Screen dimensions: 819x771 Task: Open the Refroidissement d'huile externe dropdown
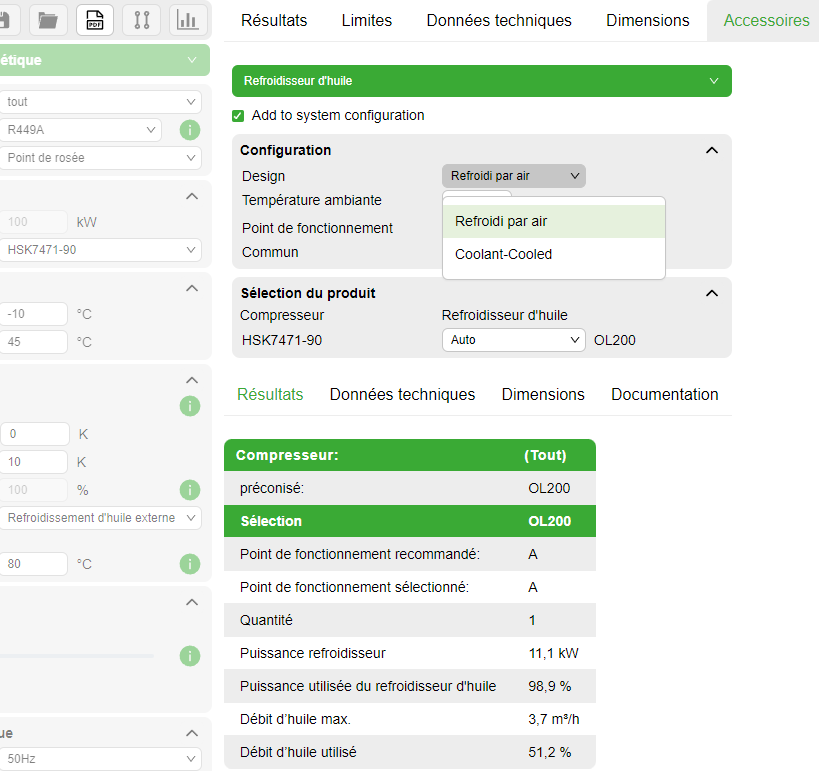click(101, 518)
